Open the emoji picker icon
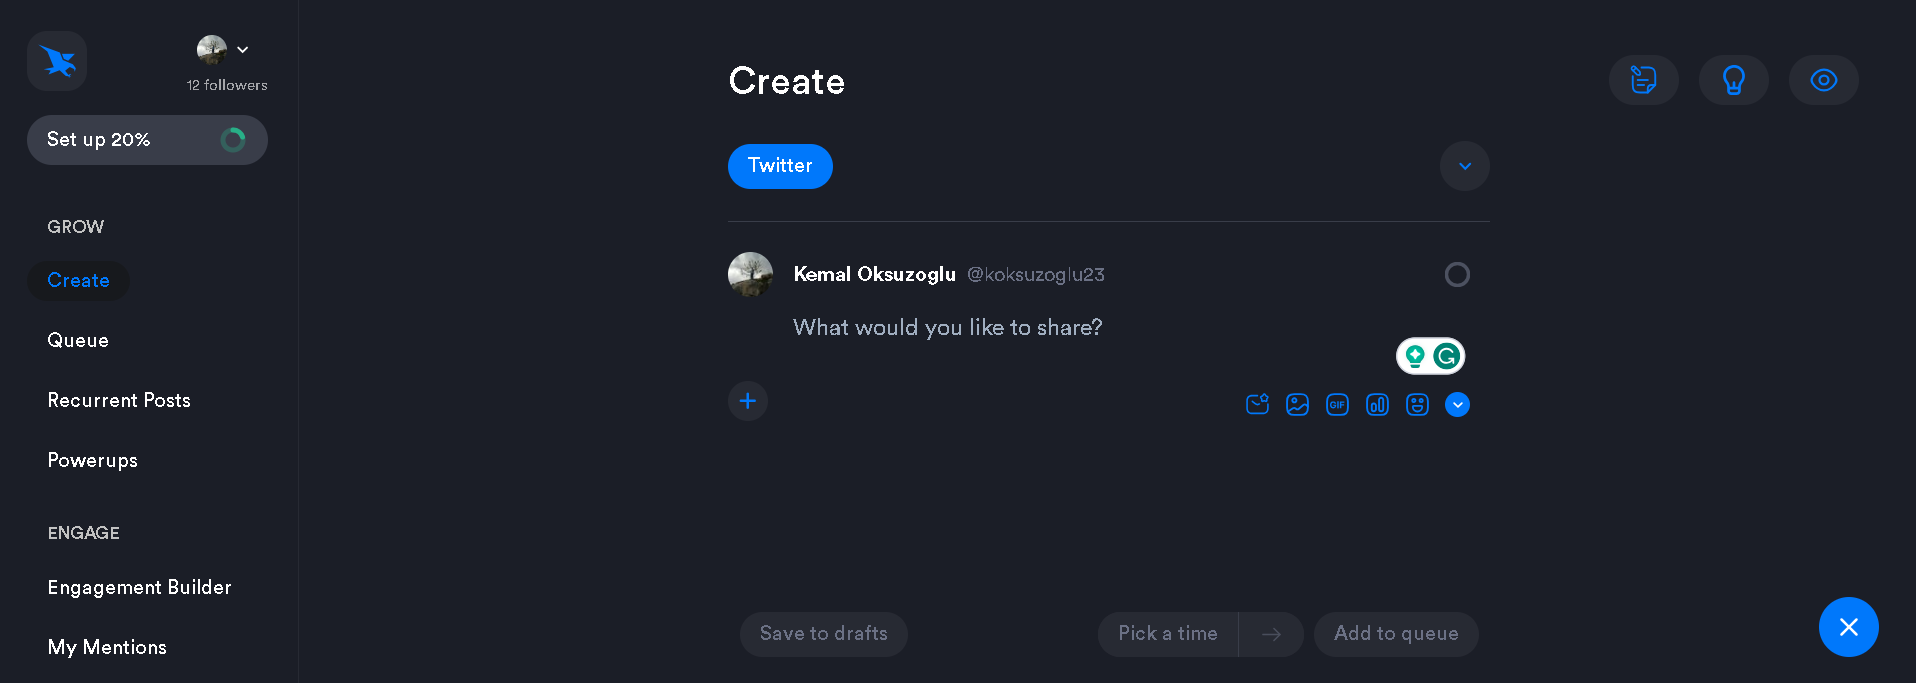The width and height of the screenshot is (1916, 683). [x=1417, y=404]
